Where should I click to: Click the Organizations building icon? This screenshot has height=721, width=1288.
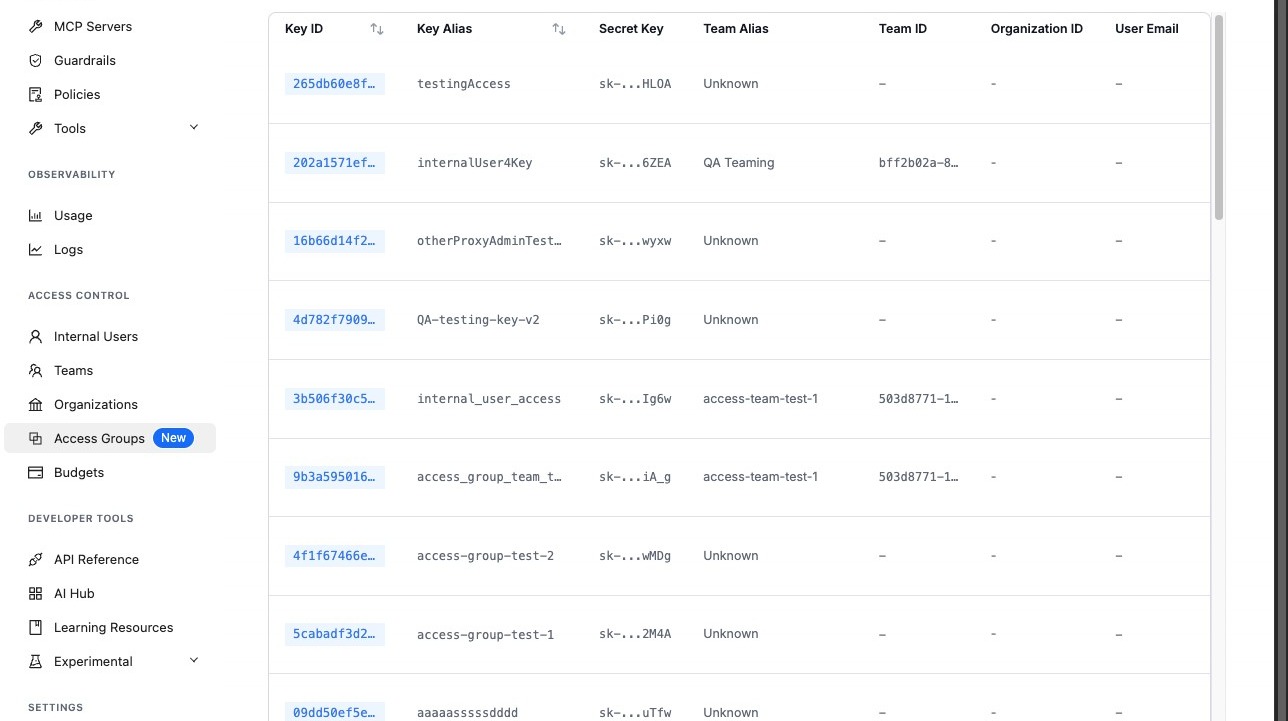[36, 405]
